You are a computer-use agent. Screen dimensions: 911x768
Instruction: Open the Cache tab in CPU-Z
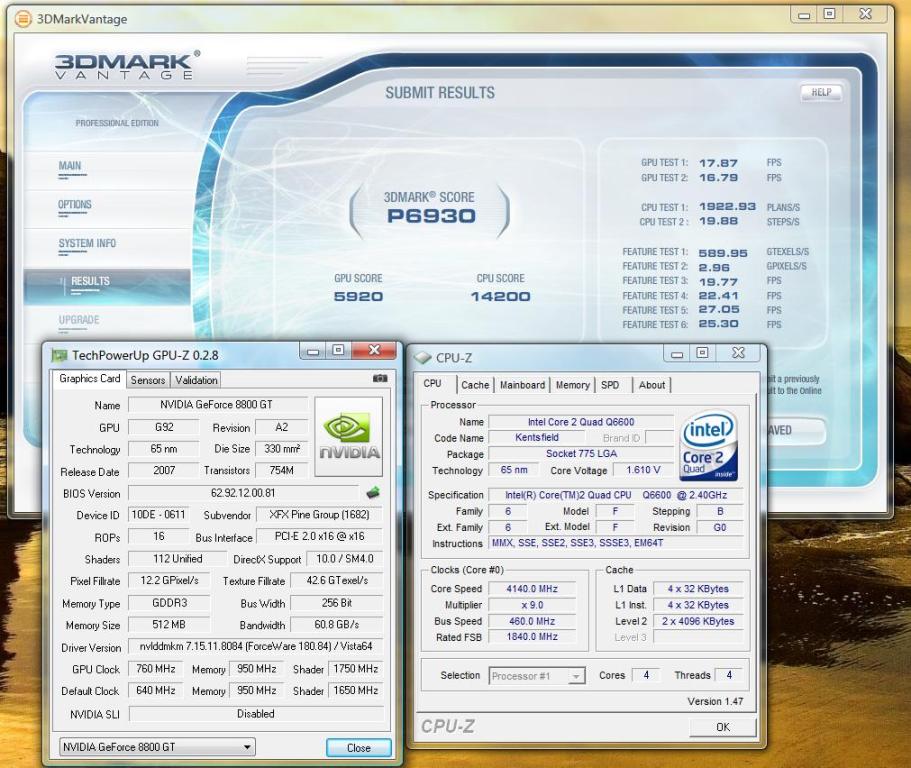[x=475, y=385]
